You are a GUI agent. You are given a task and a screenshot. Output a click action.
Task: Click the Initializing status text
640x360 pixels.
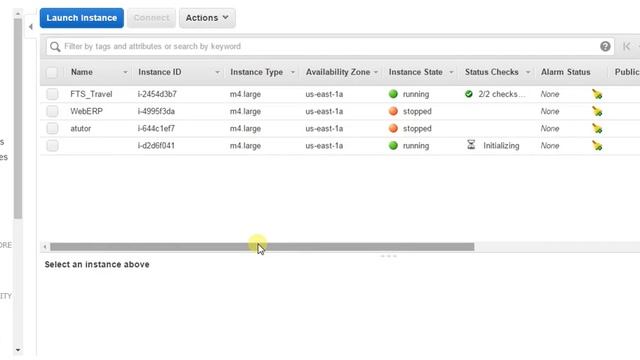[501, 146]
